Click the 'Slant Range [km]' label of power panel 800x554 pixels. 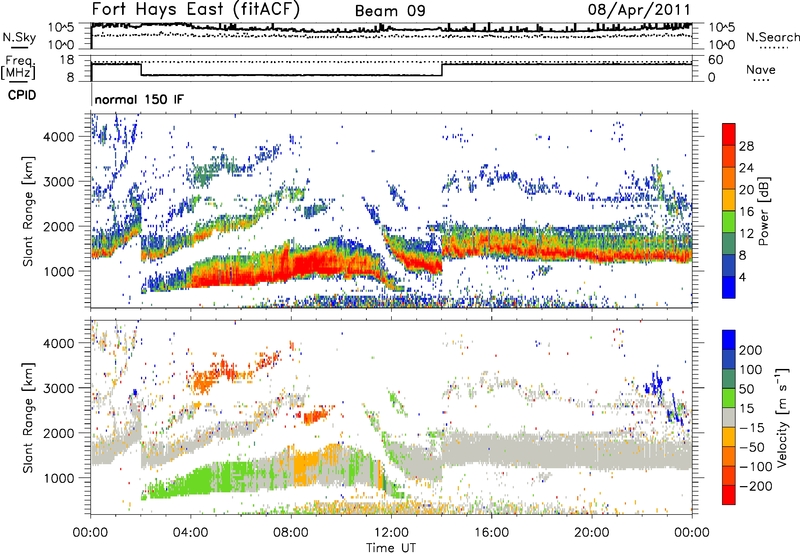coord(28,211)
